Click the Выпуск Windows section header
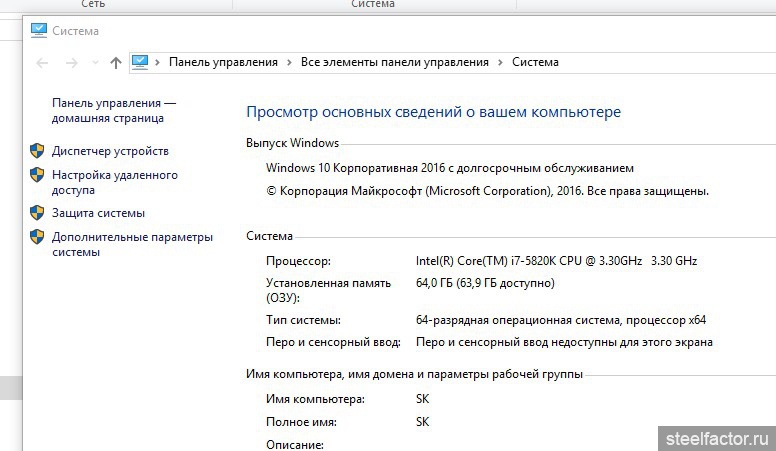The width and height of the screenshot is (776, 451). [292, 143]
